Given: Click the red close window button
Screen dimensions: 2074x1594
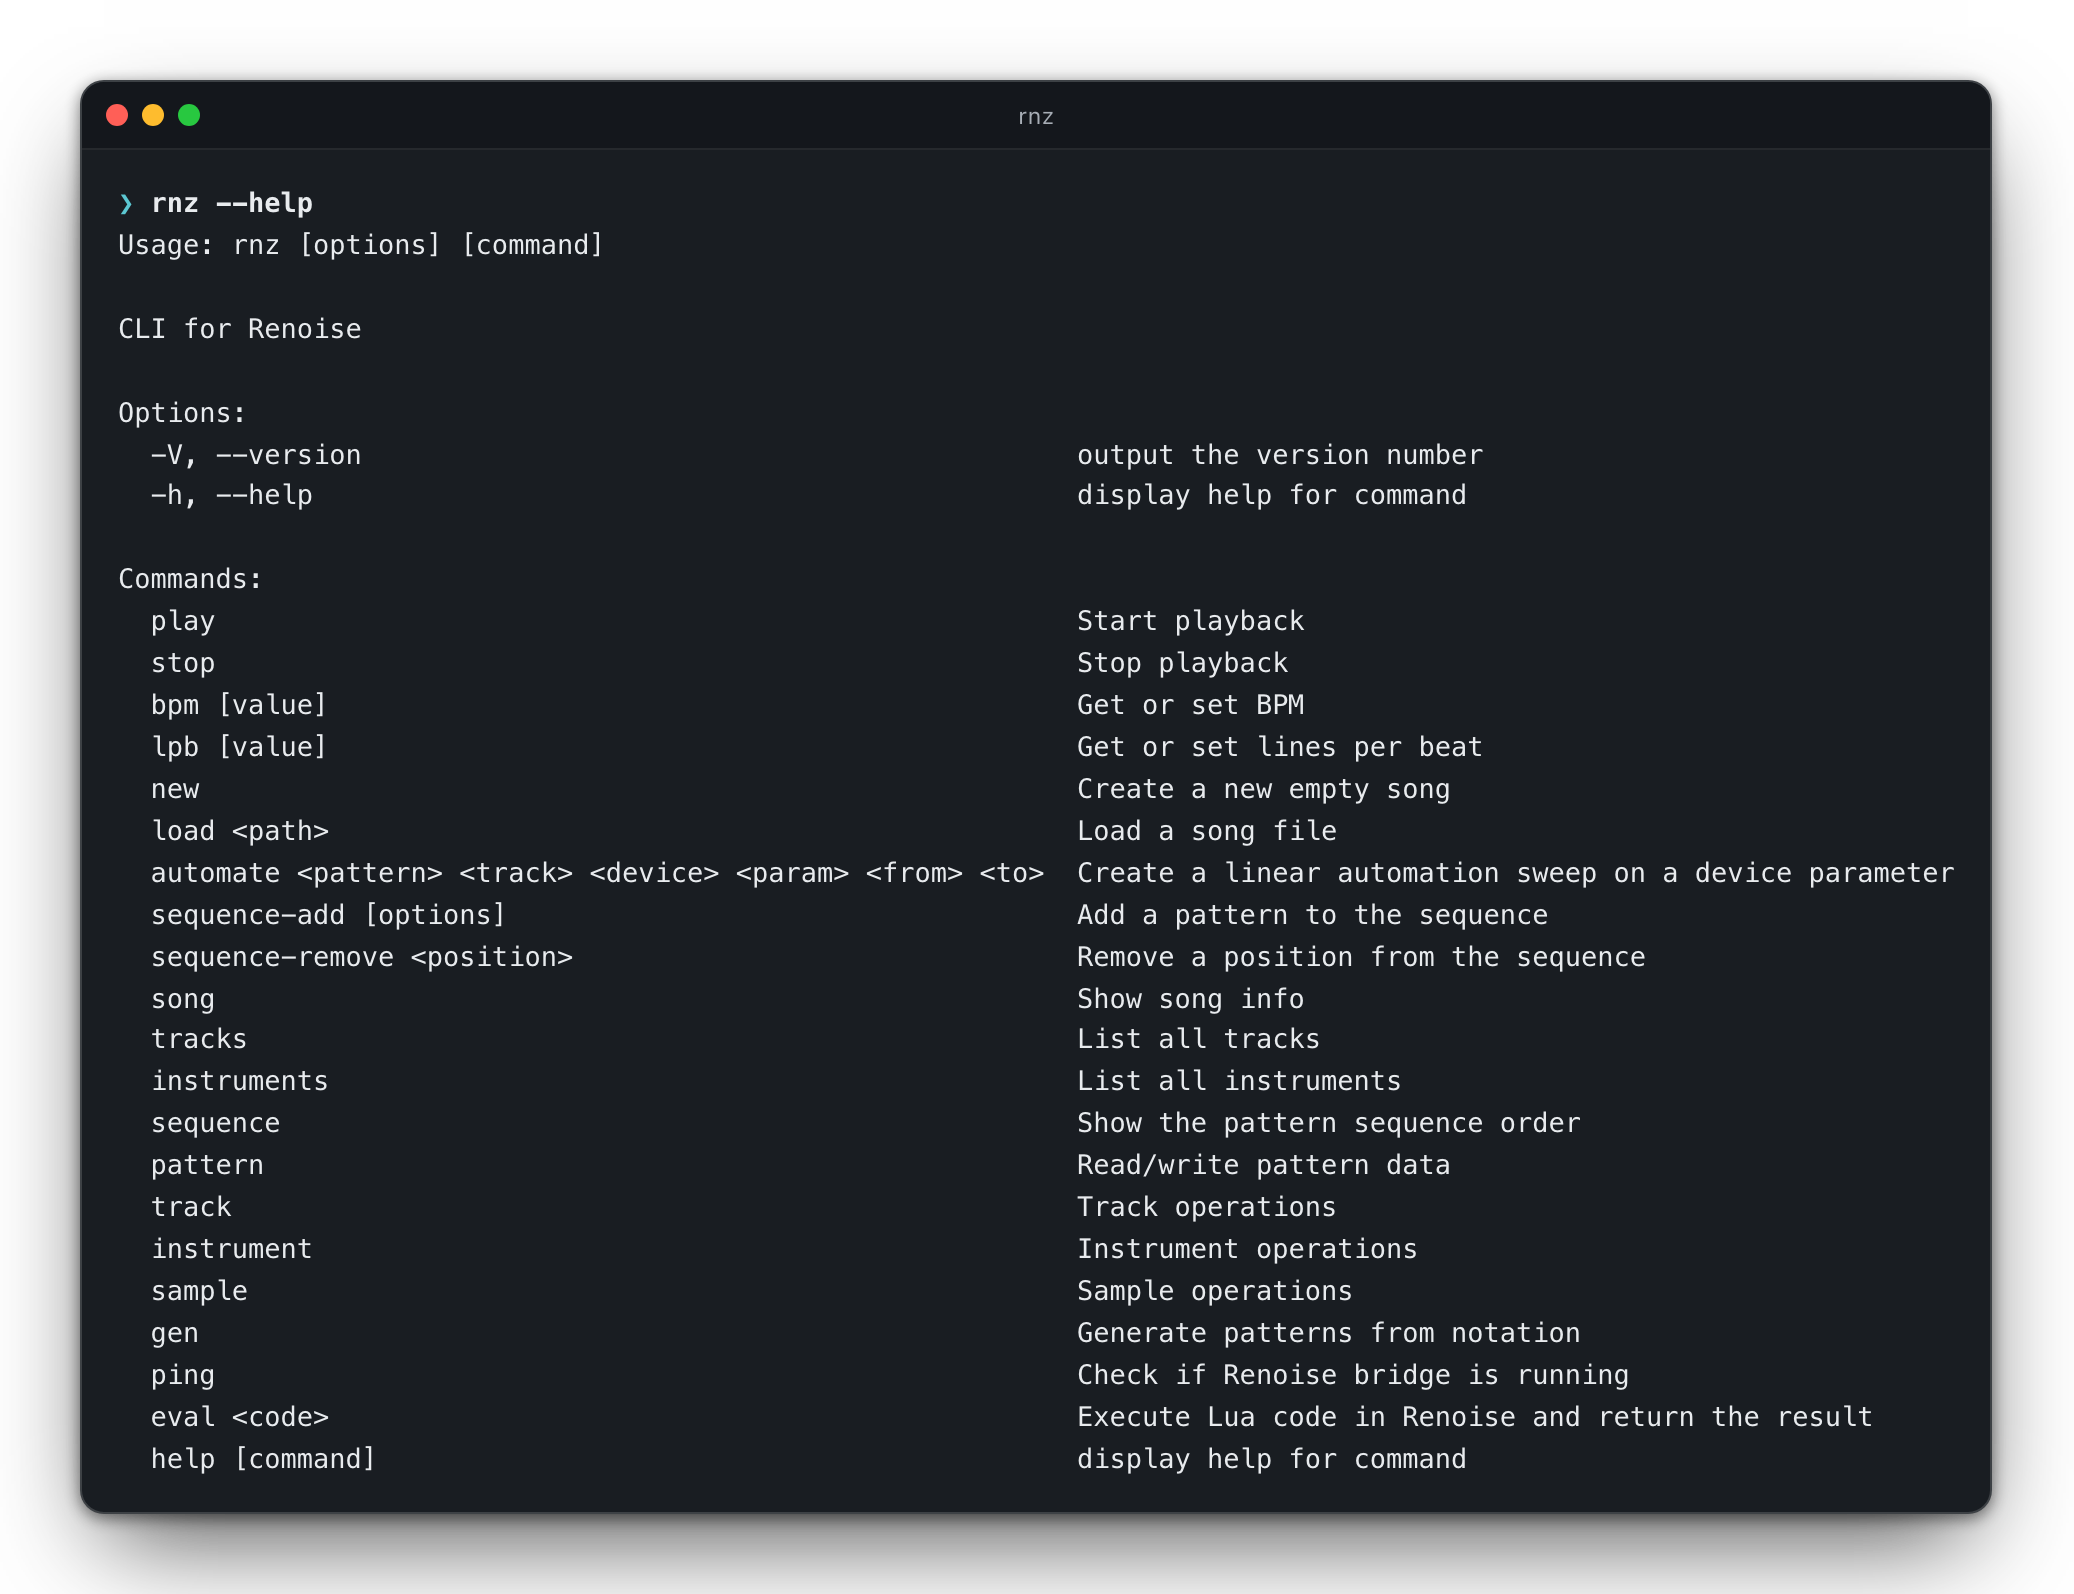Looking at the screenshot, I should click(x=117, y=115).
